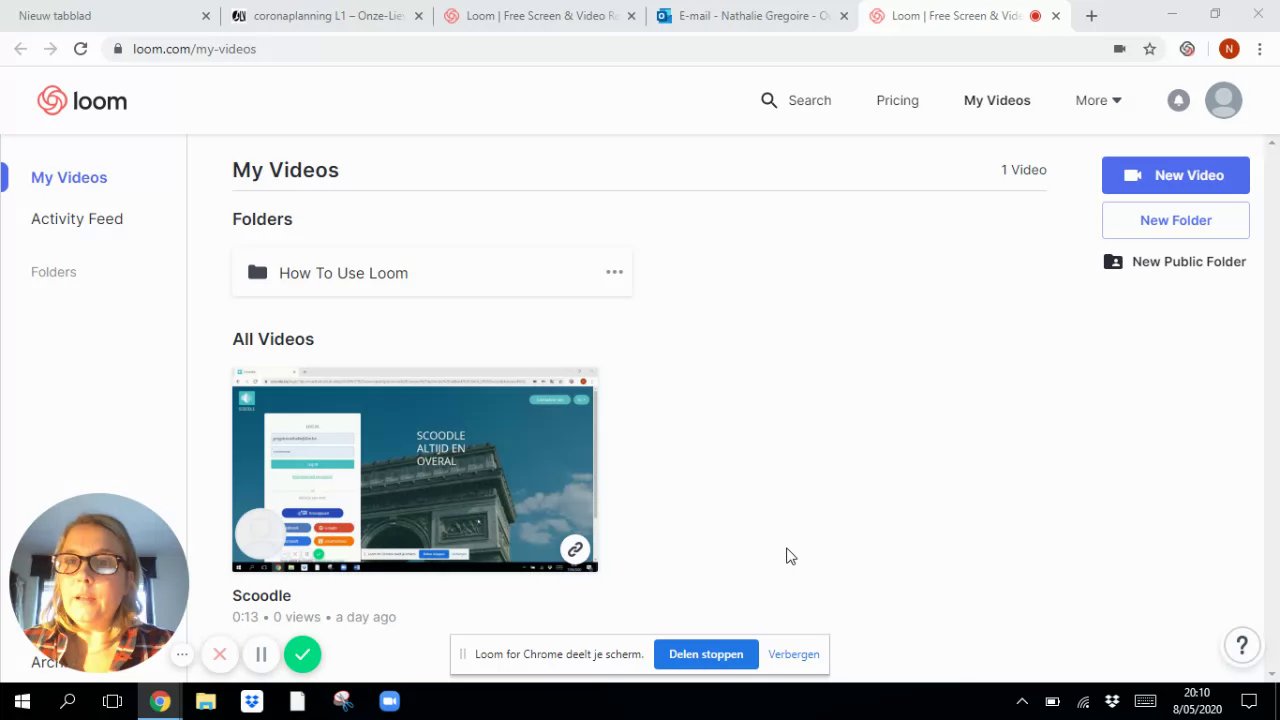
Task: Open Windows Start menu
Action: tap(22, 701)
